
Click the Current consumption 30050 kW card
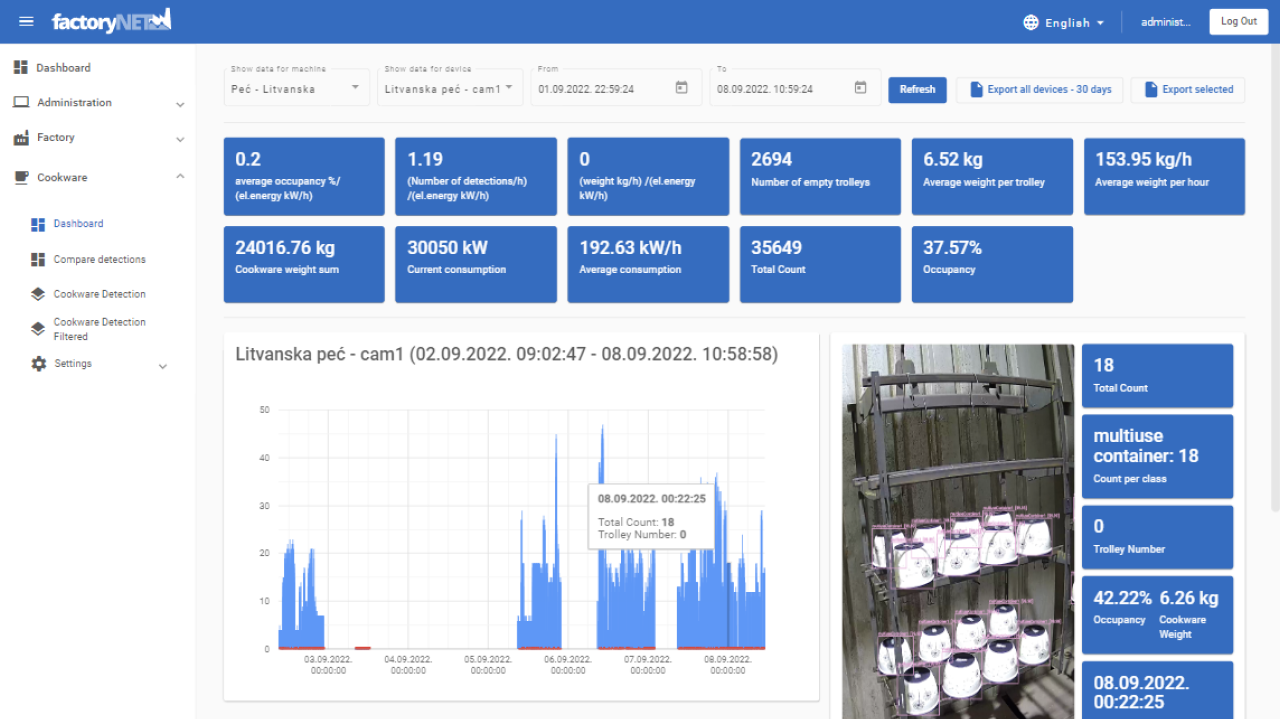pos(476,264)
